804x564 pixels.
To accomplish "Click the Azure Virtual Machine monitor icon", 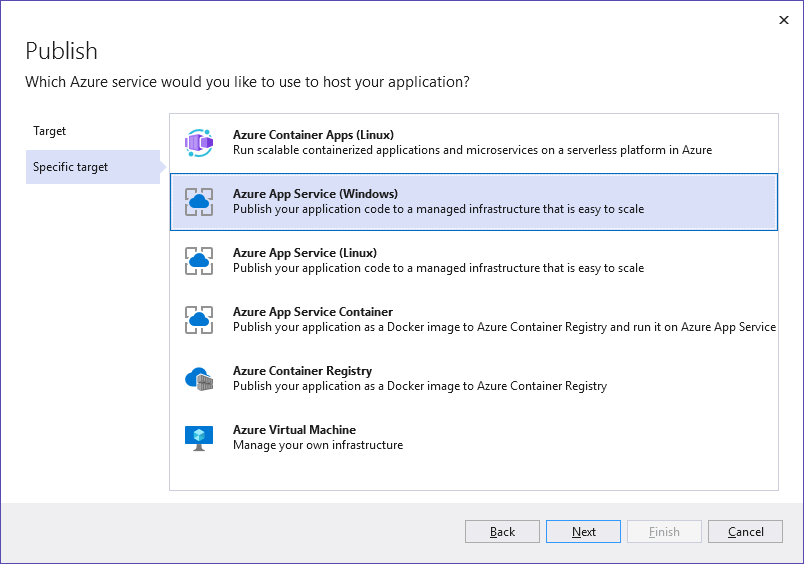I will pos(199,438).
